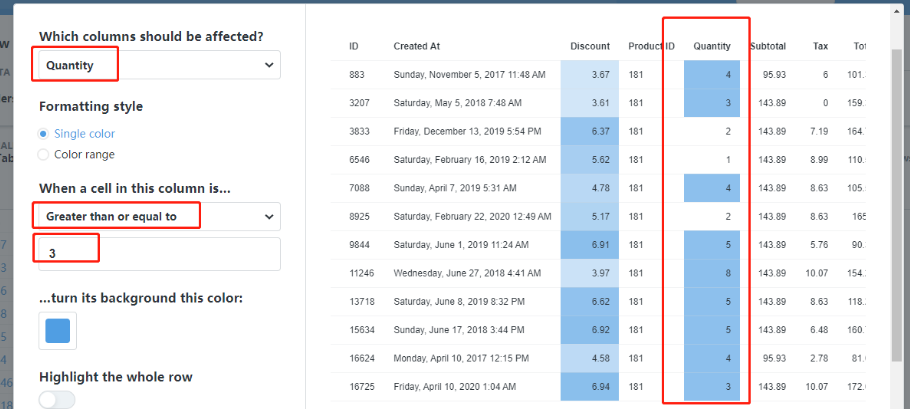
Task: Open the affected columns dropdown showing Quantity
Action: (160, 65)
